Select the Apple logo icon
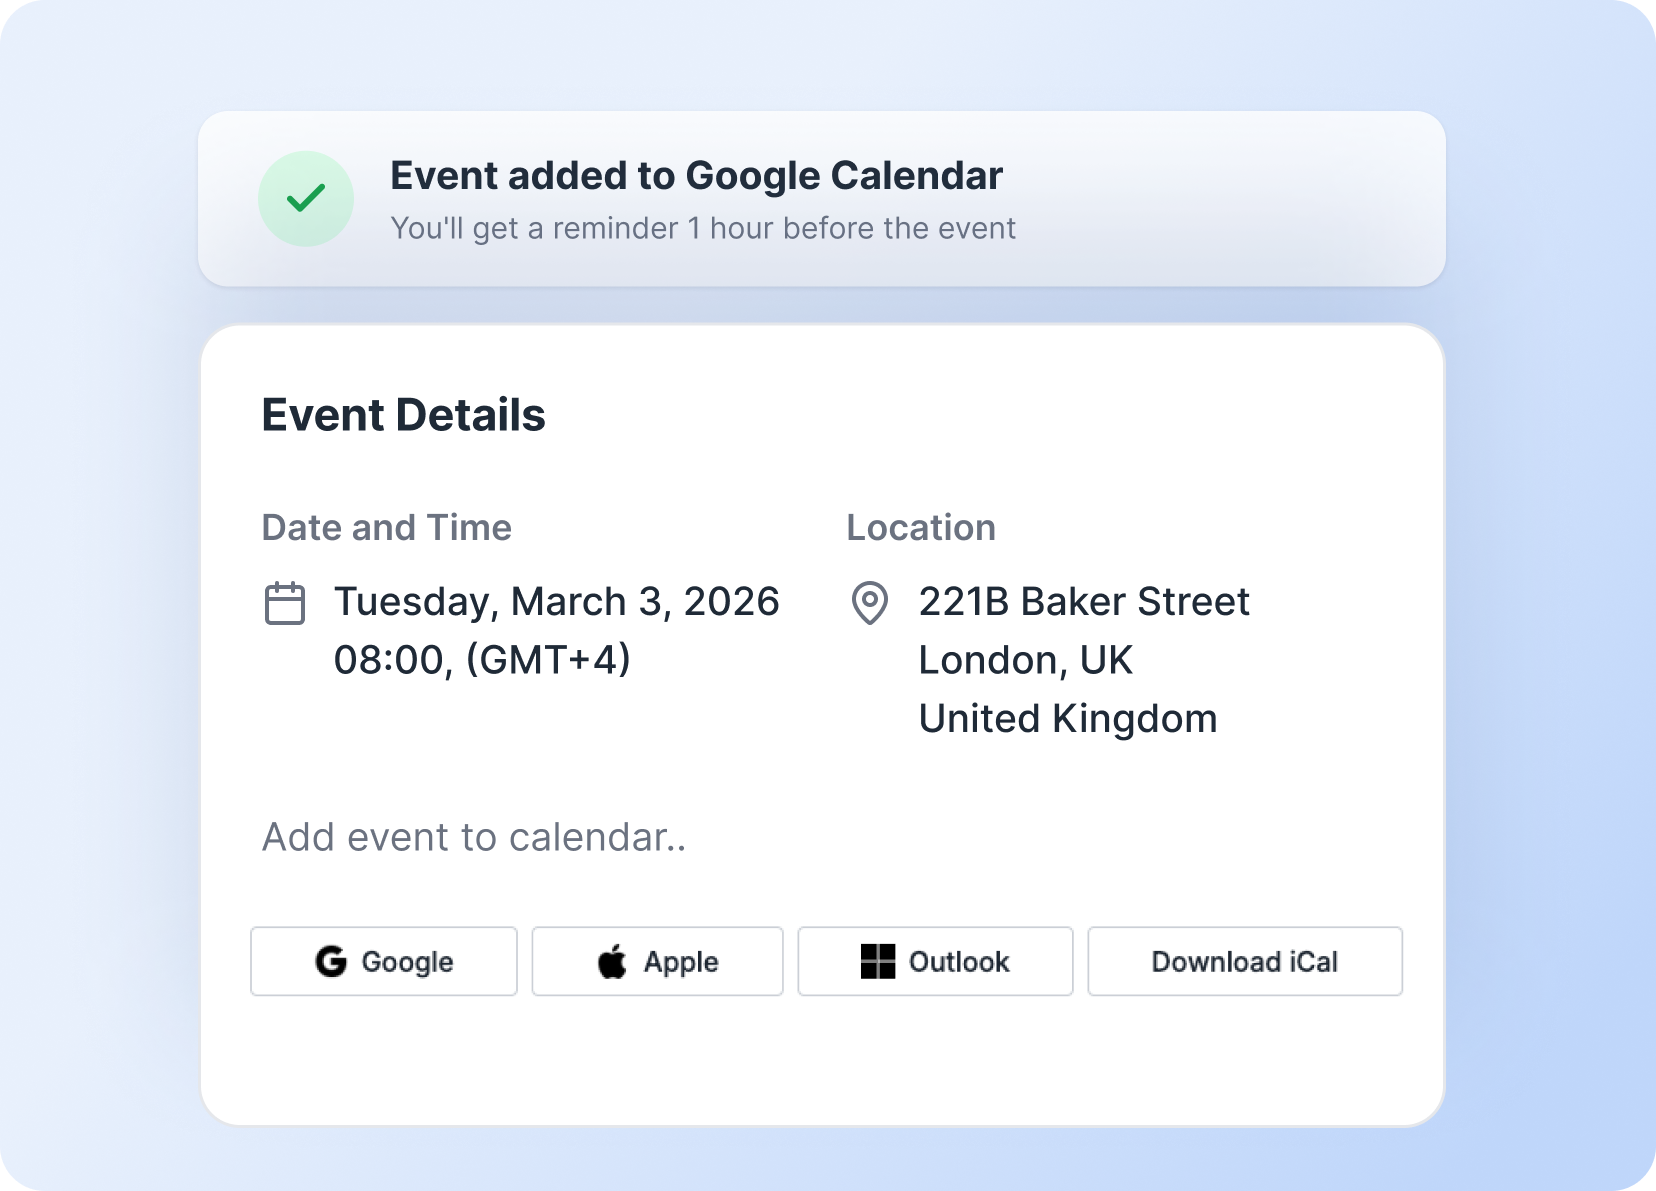Screen dimensions: 1656x1191 click(612, 961)
